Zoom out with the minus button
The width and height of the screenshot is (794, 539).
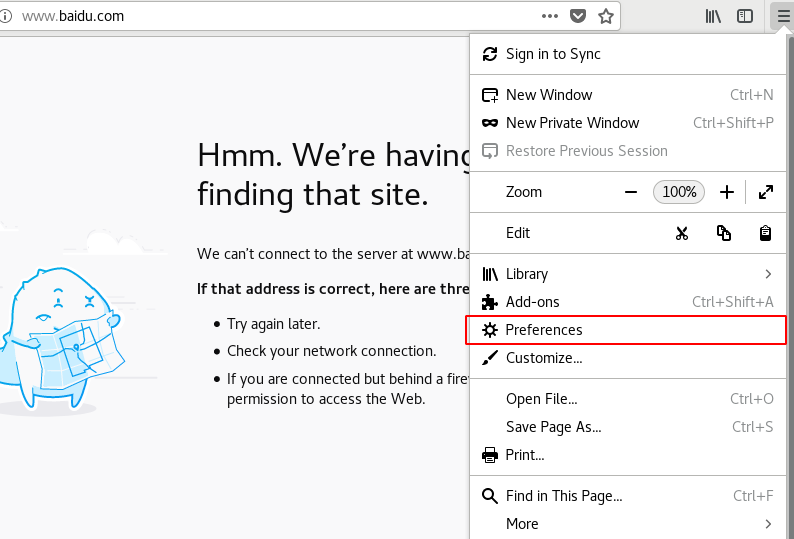point(631,192)
